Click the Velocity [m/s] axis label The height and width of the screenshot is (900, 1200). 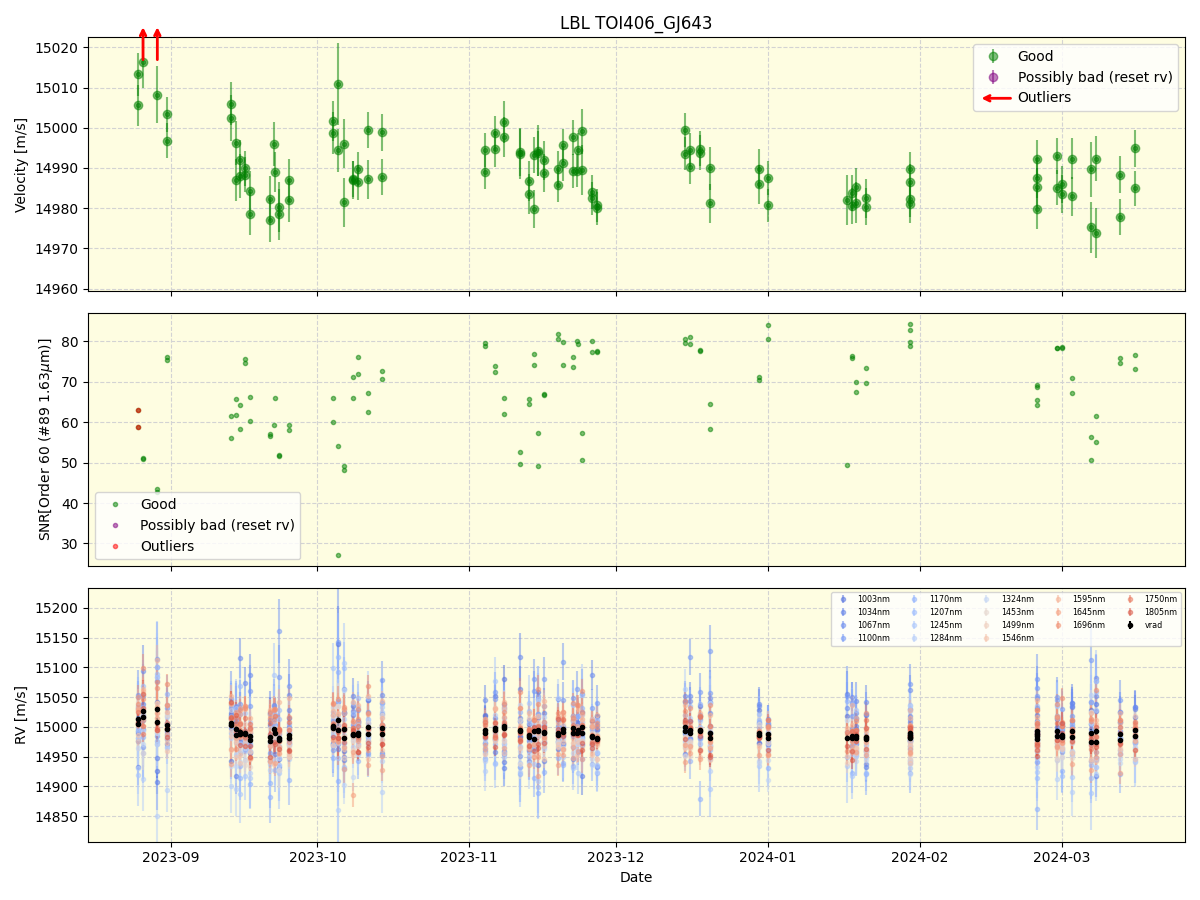coord(21,164)
